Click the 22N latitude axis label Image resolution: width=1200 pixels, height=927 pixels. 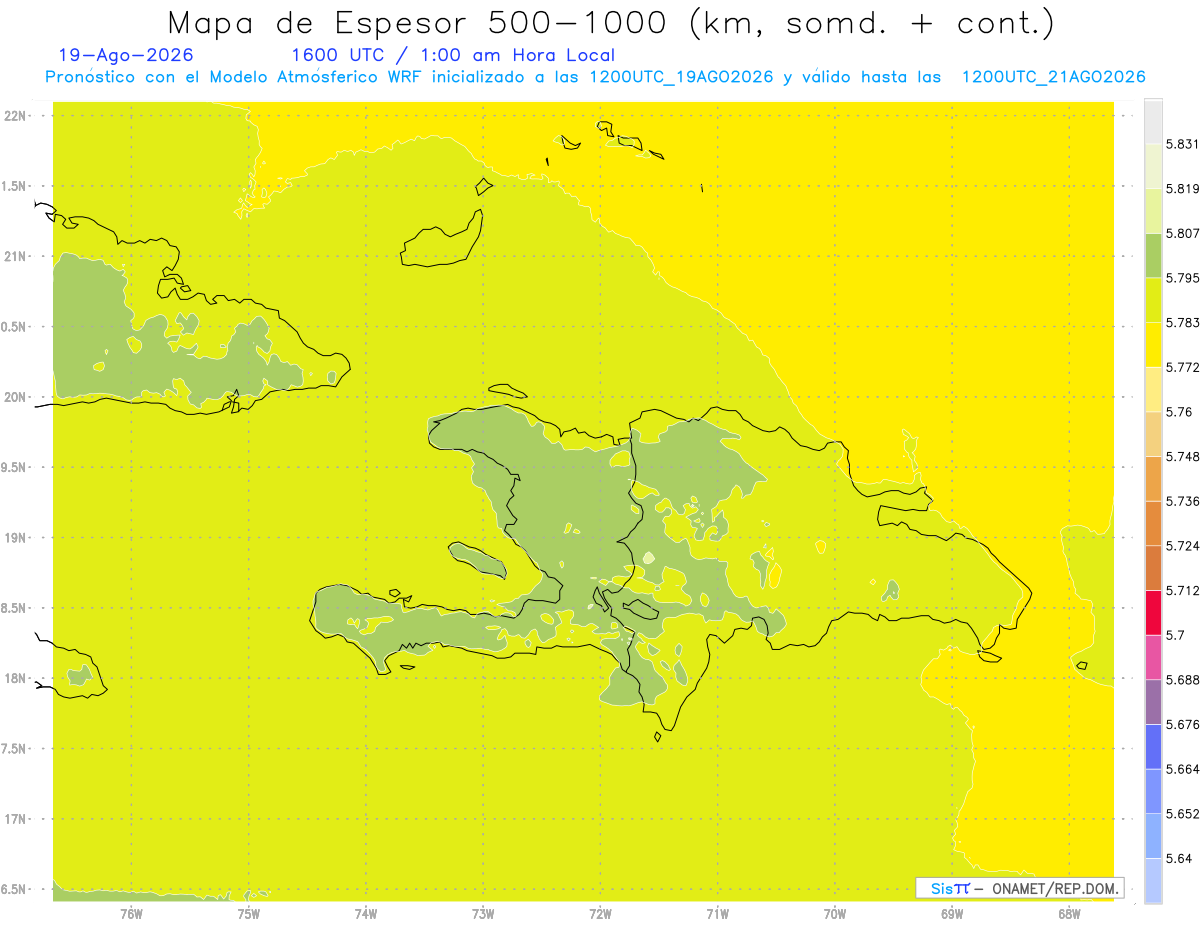[x=17, y=115]
